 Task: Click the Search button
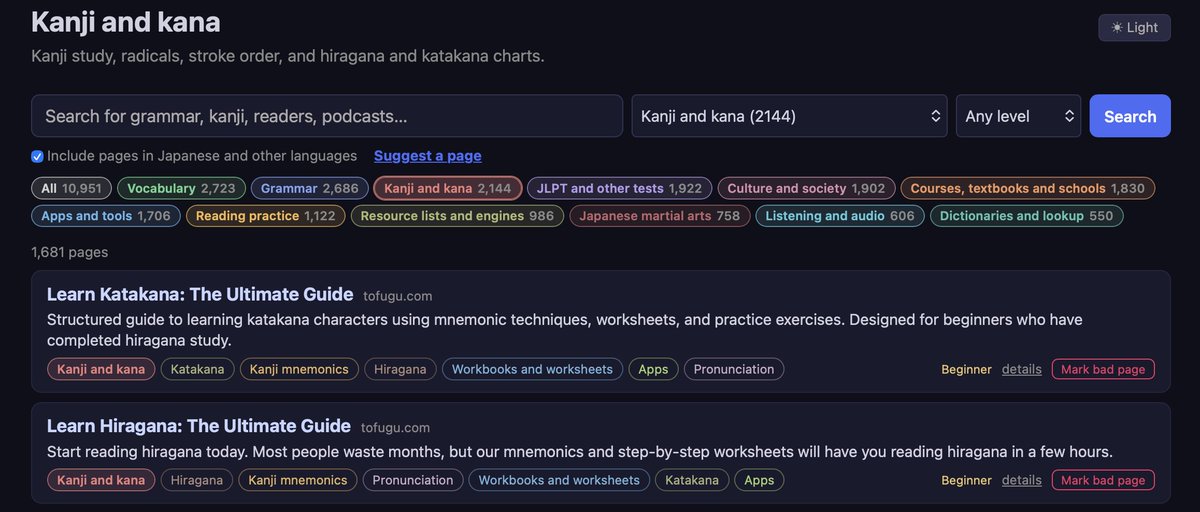pyautogui.click(x=1130, y=116)
